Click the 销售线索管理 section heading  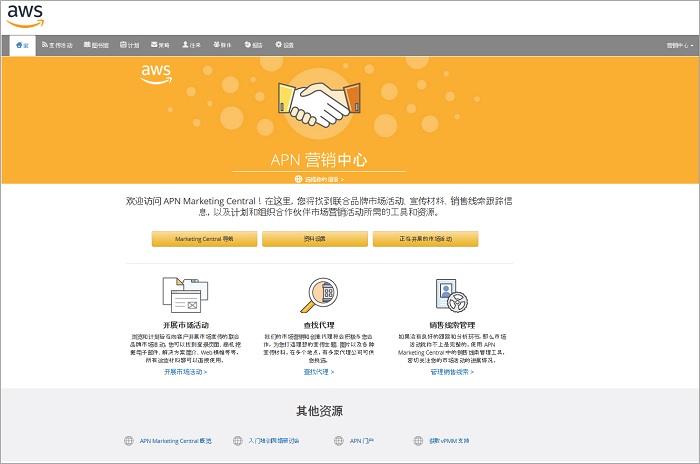pyautogui.click(x=452, y=325)
